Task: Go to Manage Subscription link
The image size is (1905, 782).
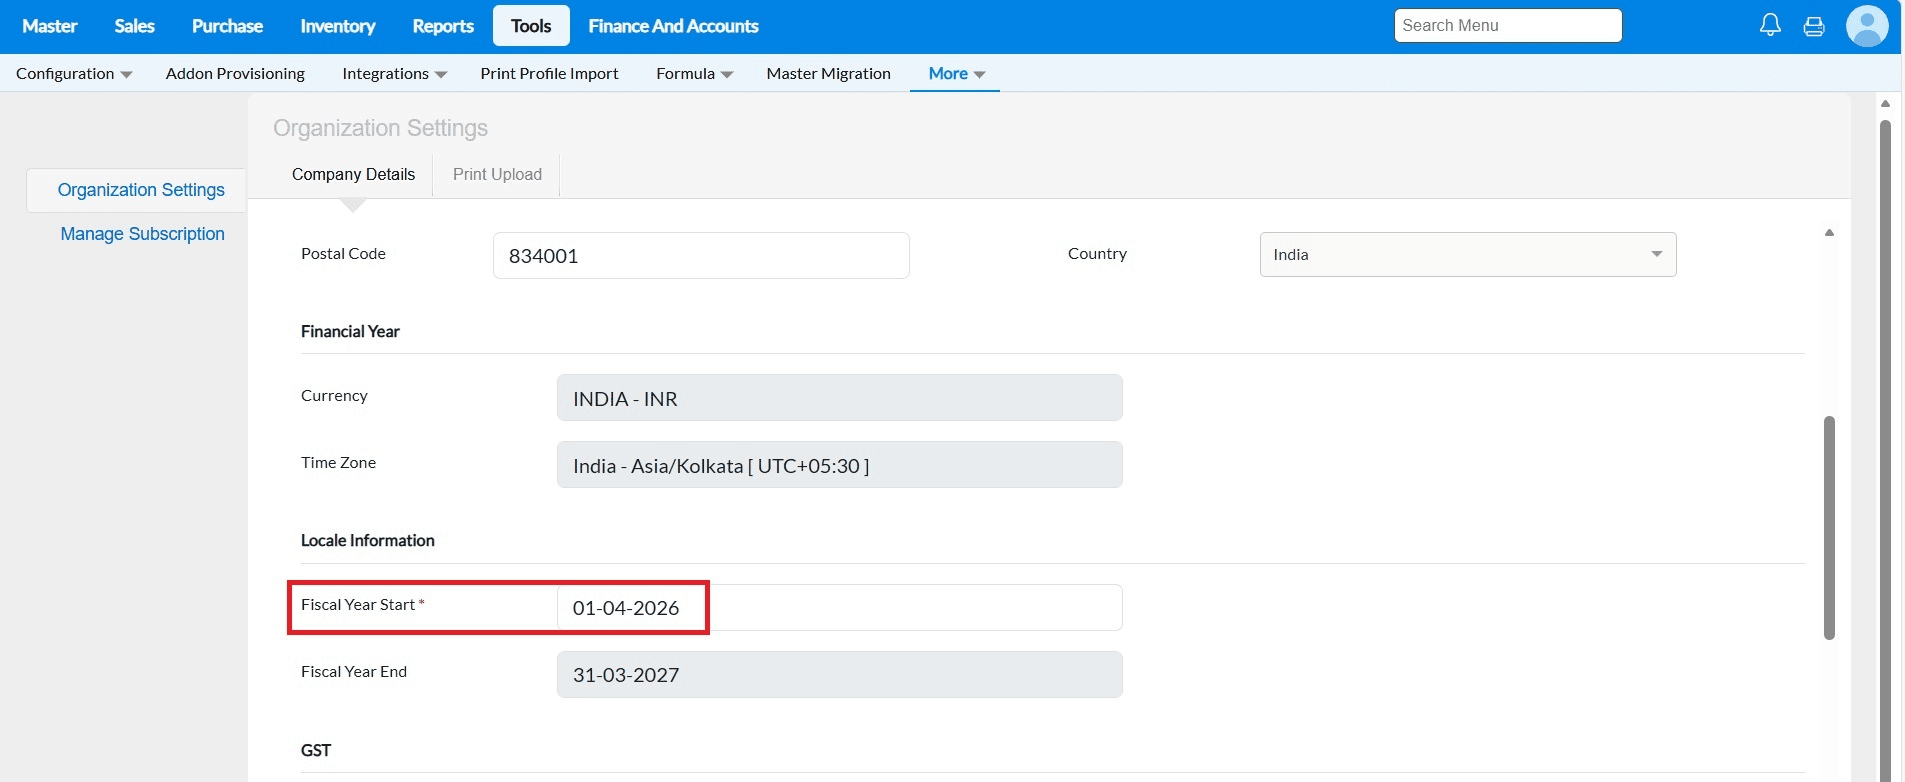Action: [142, 234]
